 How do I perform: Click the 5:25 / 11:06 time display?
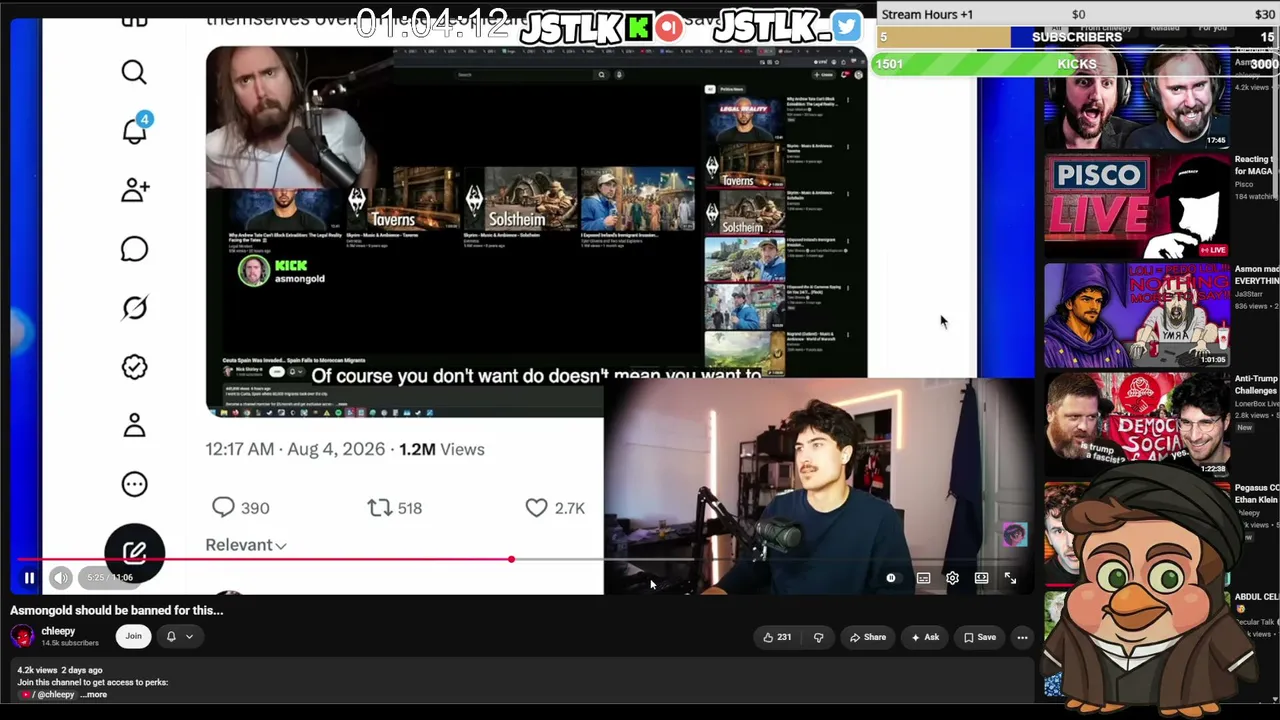coord(110,578)
